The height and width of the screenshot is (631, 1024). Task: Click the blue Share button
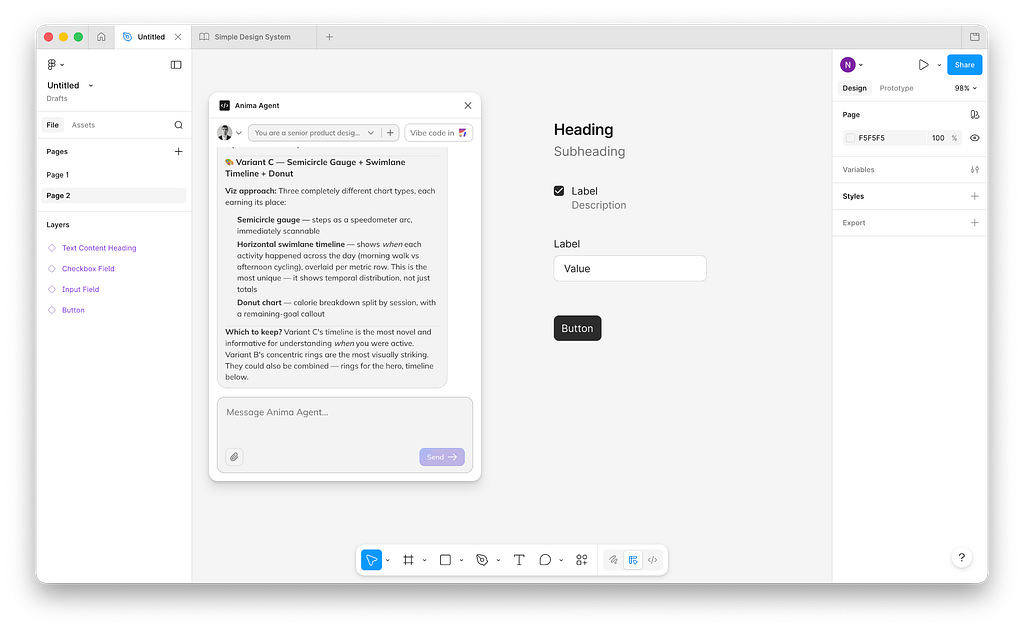click(x=964, y=65)
